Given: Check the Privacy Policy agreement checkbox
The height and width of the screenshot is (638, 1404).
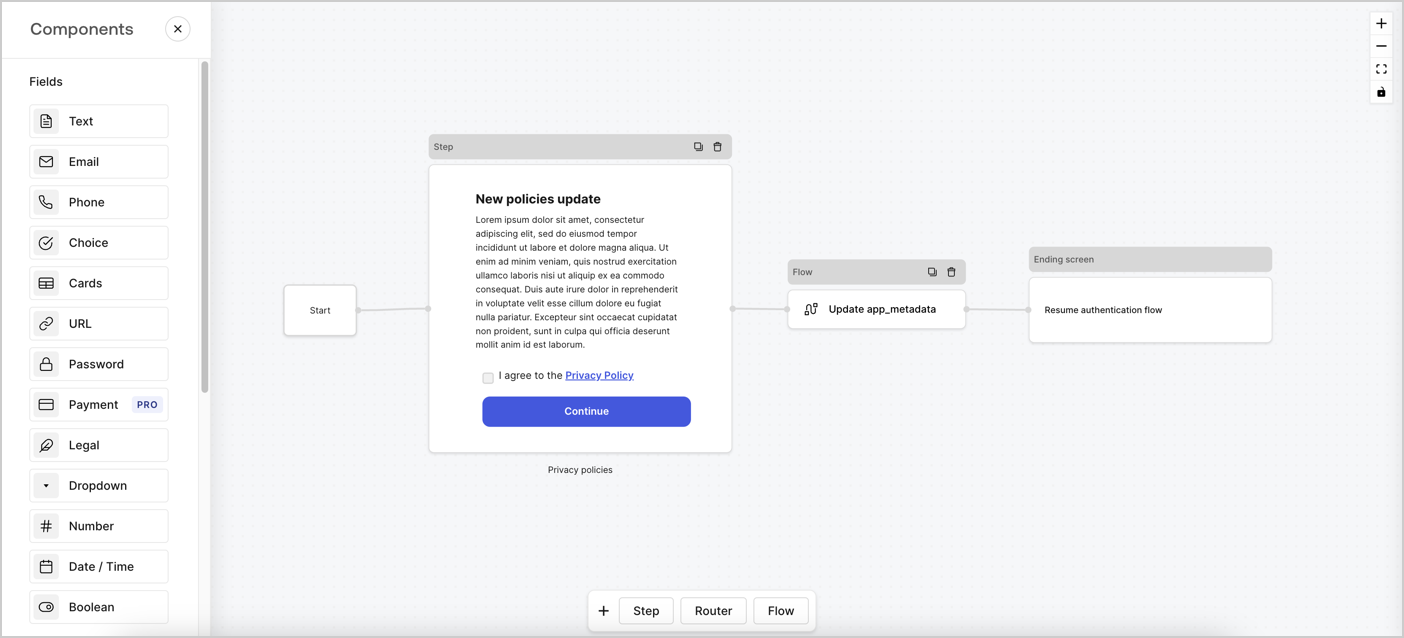Looking at the screenshot, I should [x=488, y=377].
